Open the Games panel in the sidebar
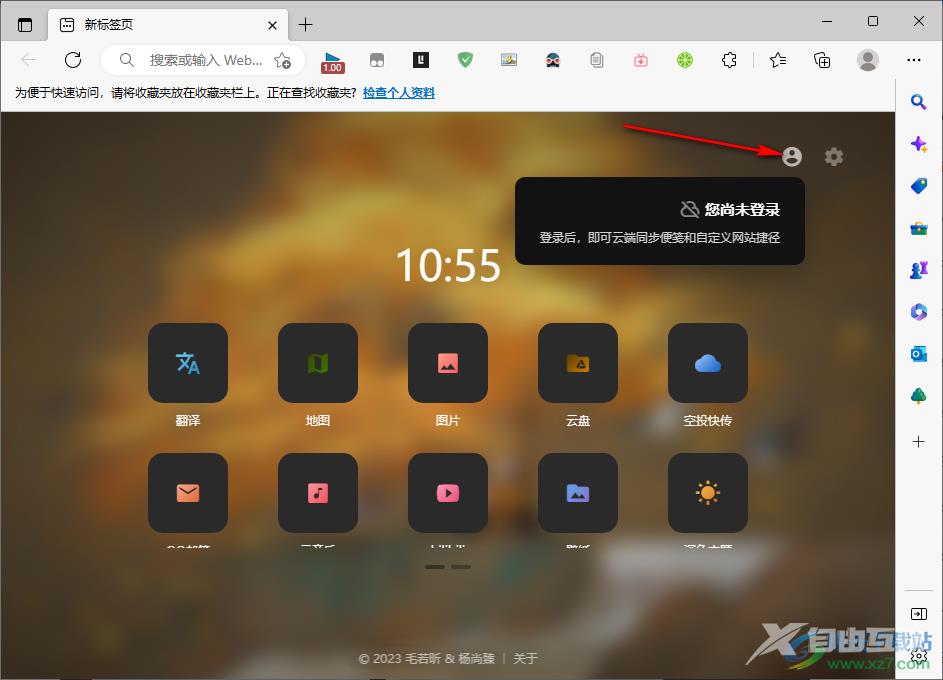This screenshot has height=680, width=943. [x=918, y=269]
